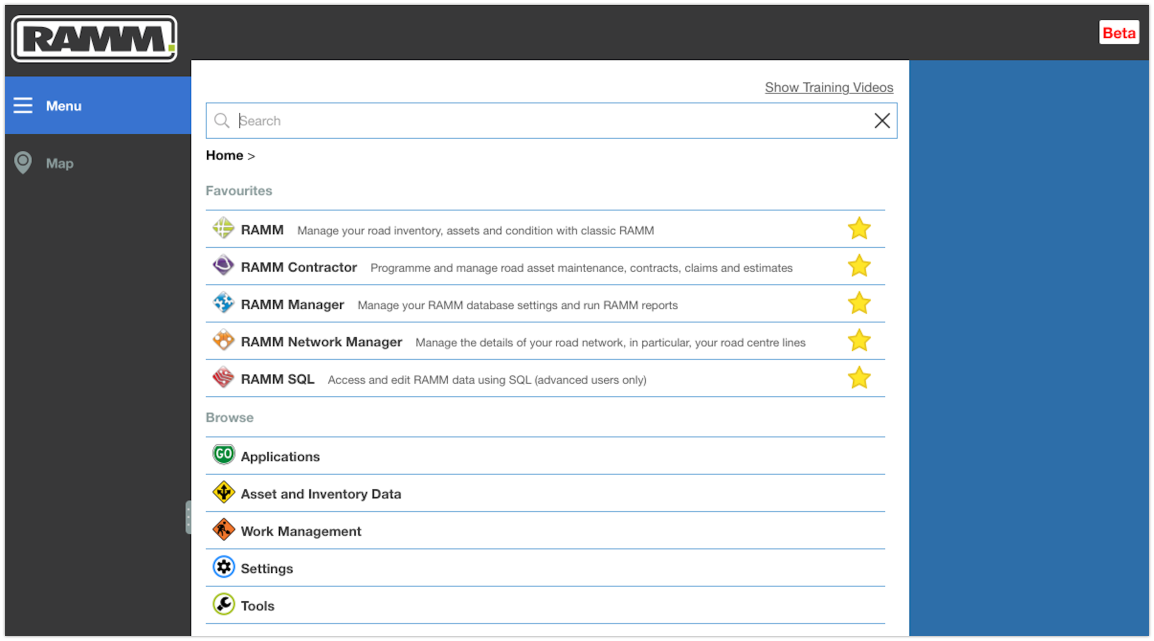
Task: Focus the Search input field
Action: [551, 121]
